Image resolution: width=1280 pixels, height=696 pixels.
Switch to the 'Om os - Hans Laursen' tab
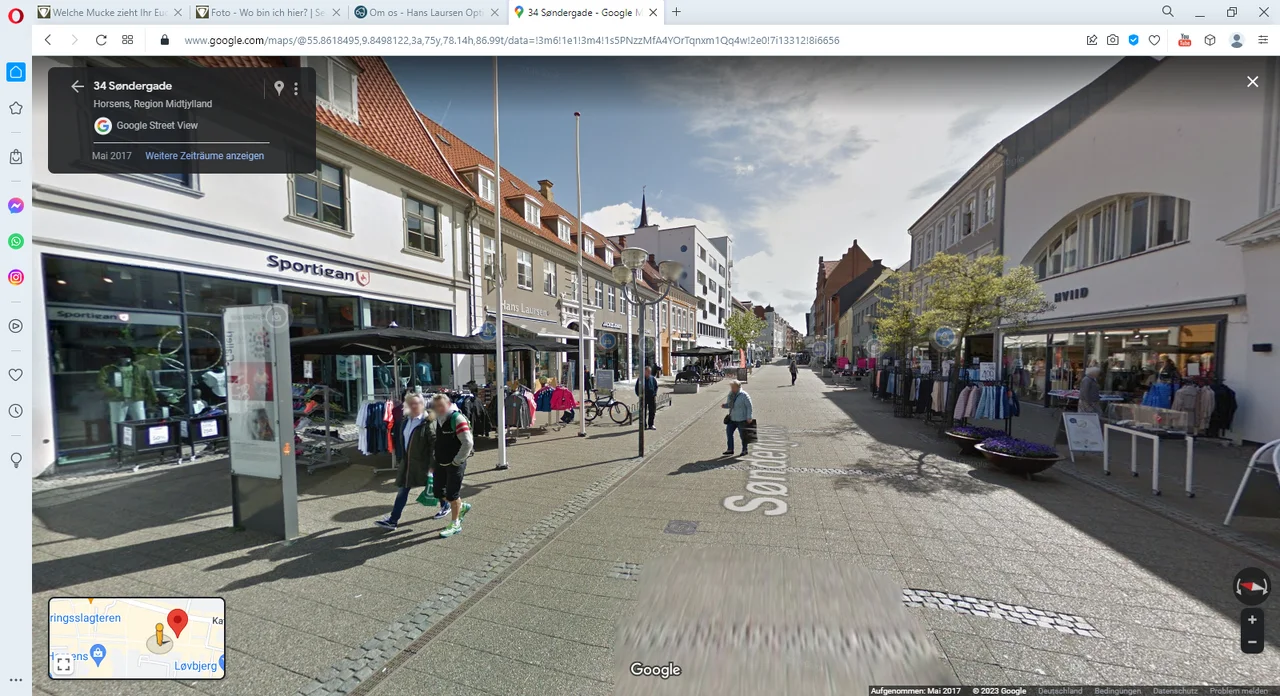click(427, 12)
